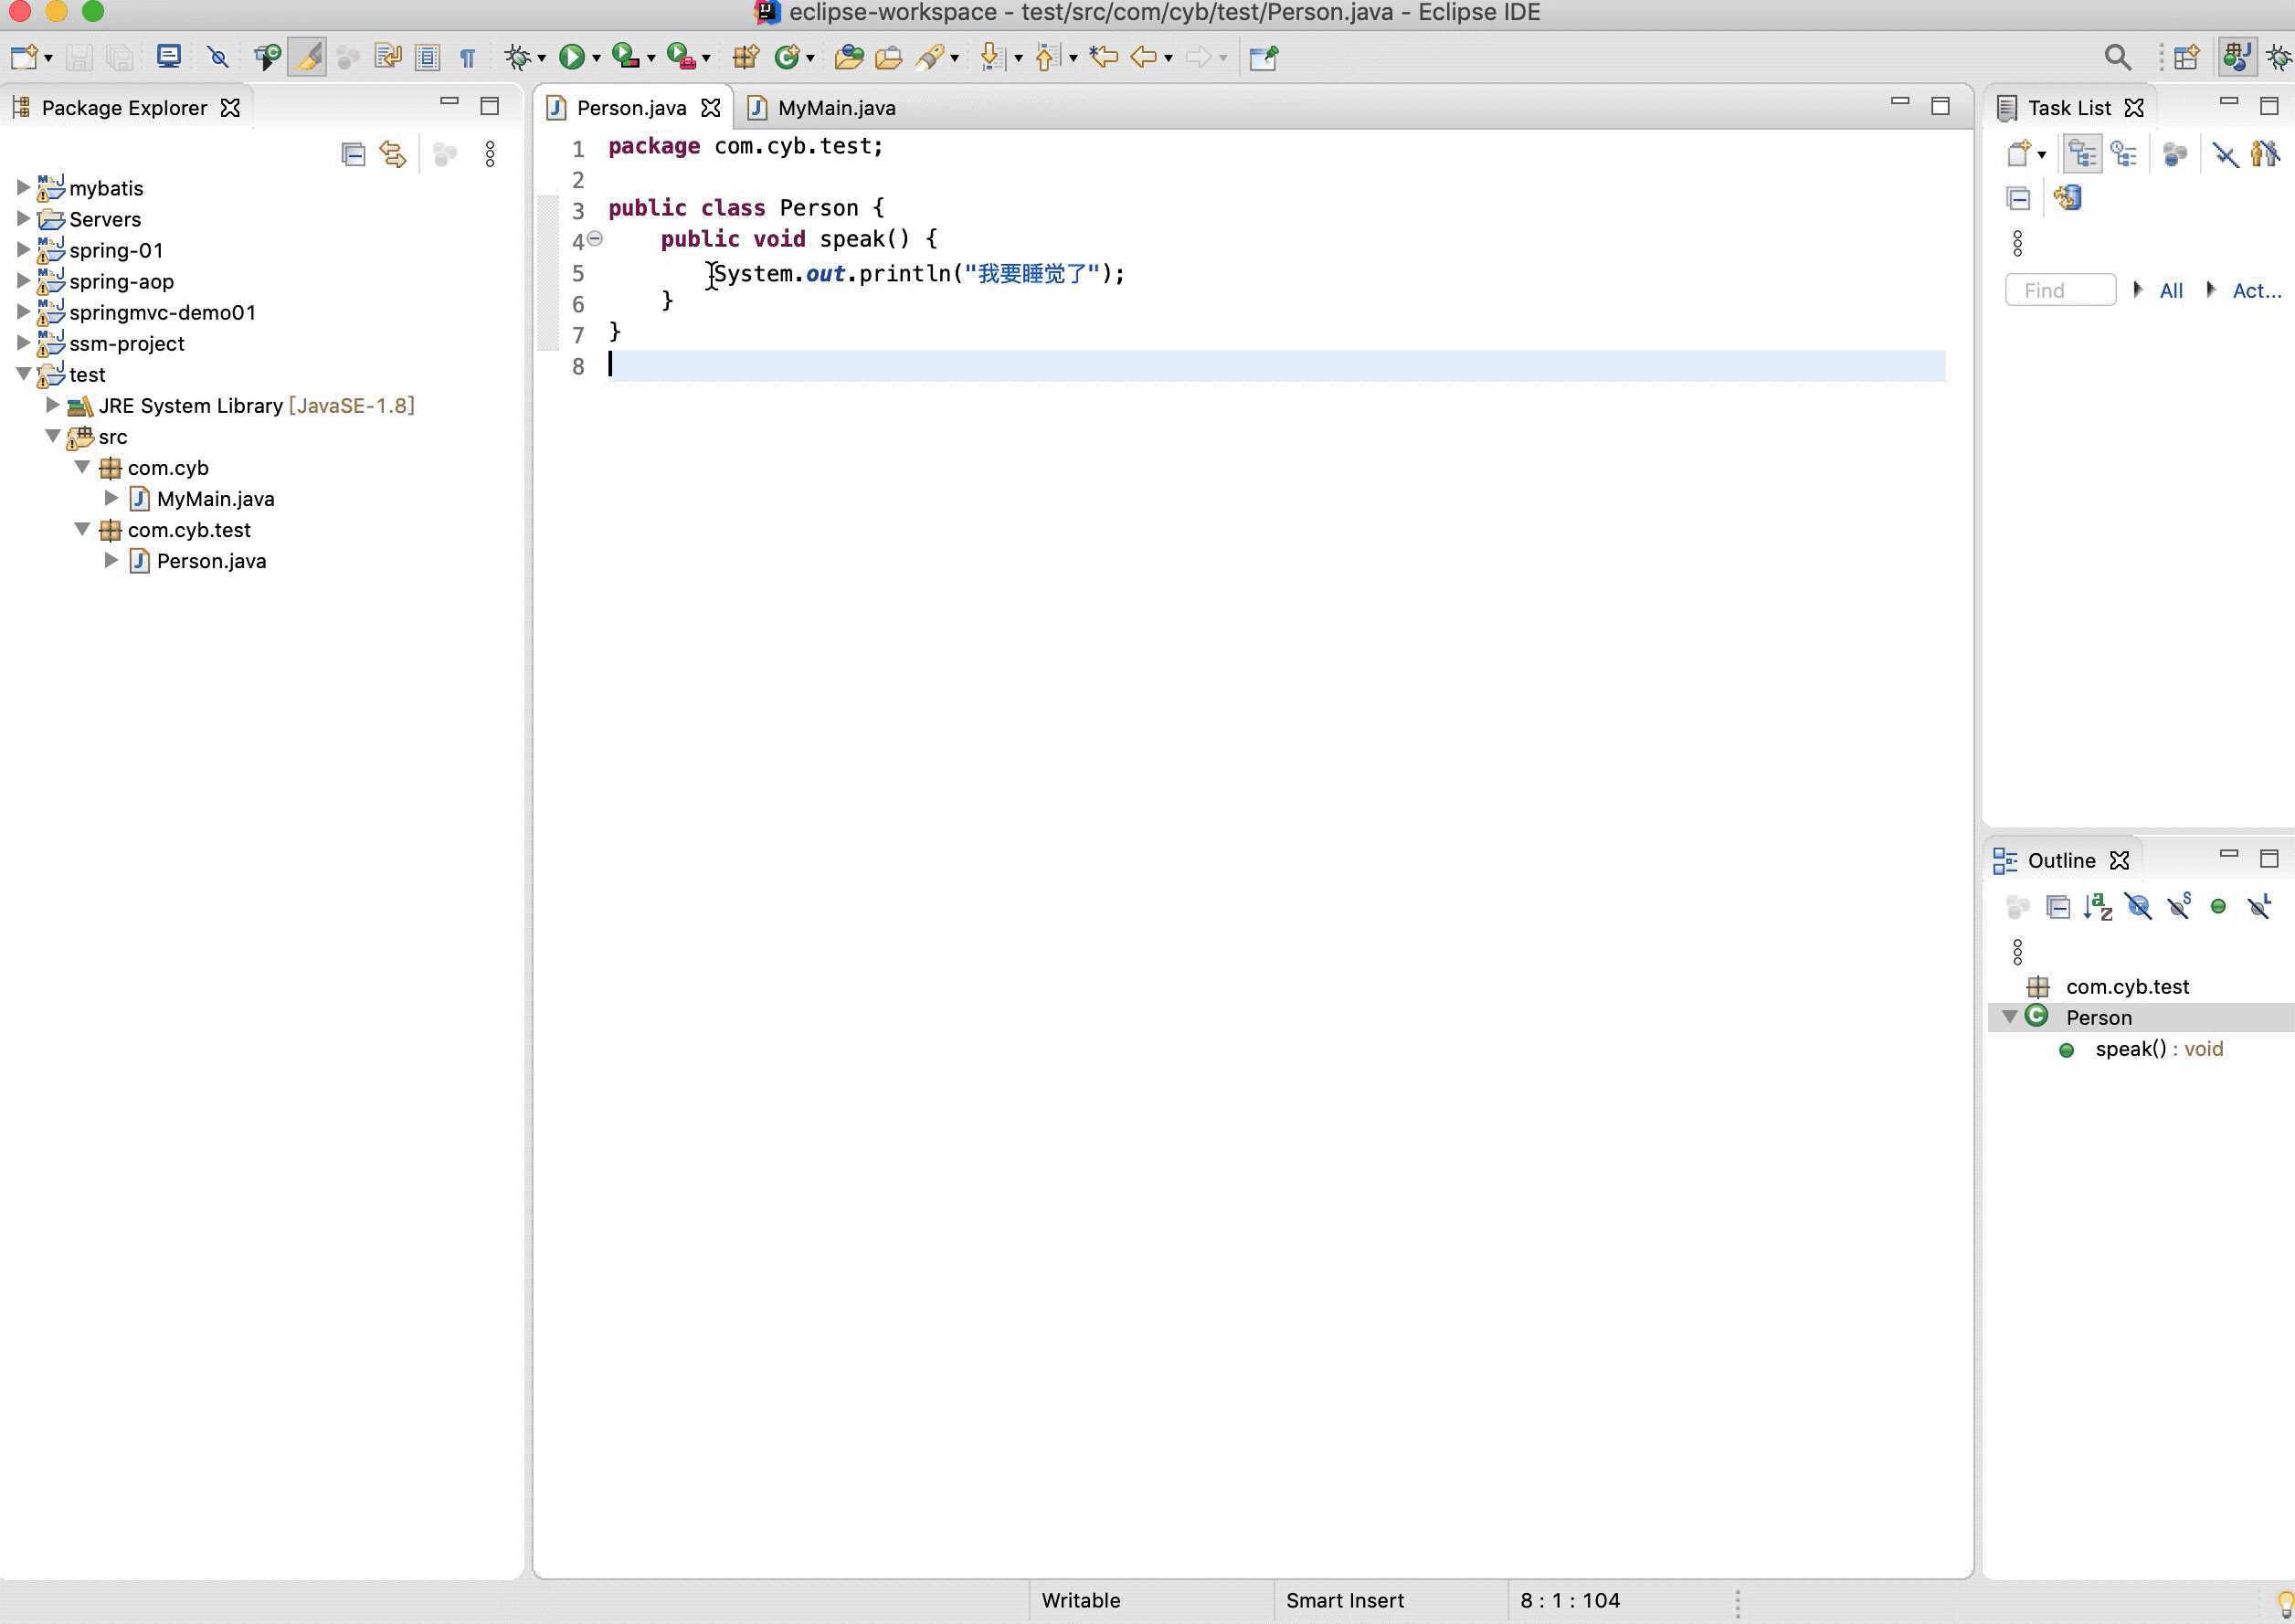Expand the spring-aop project

(23, 280)
